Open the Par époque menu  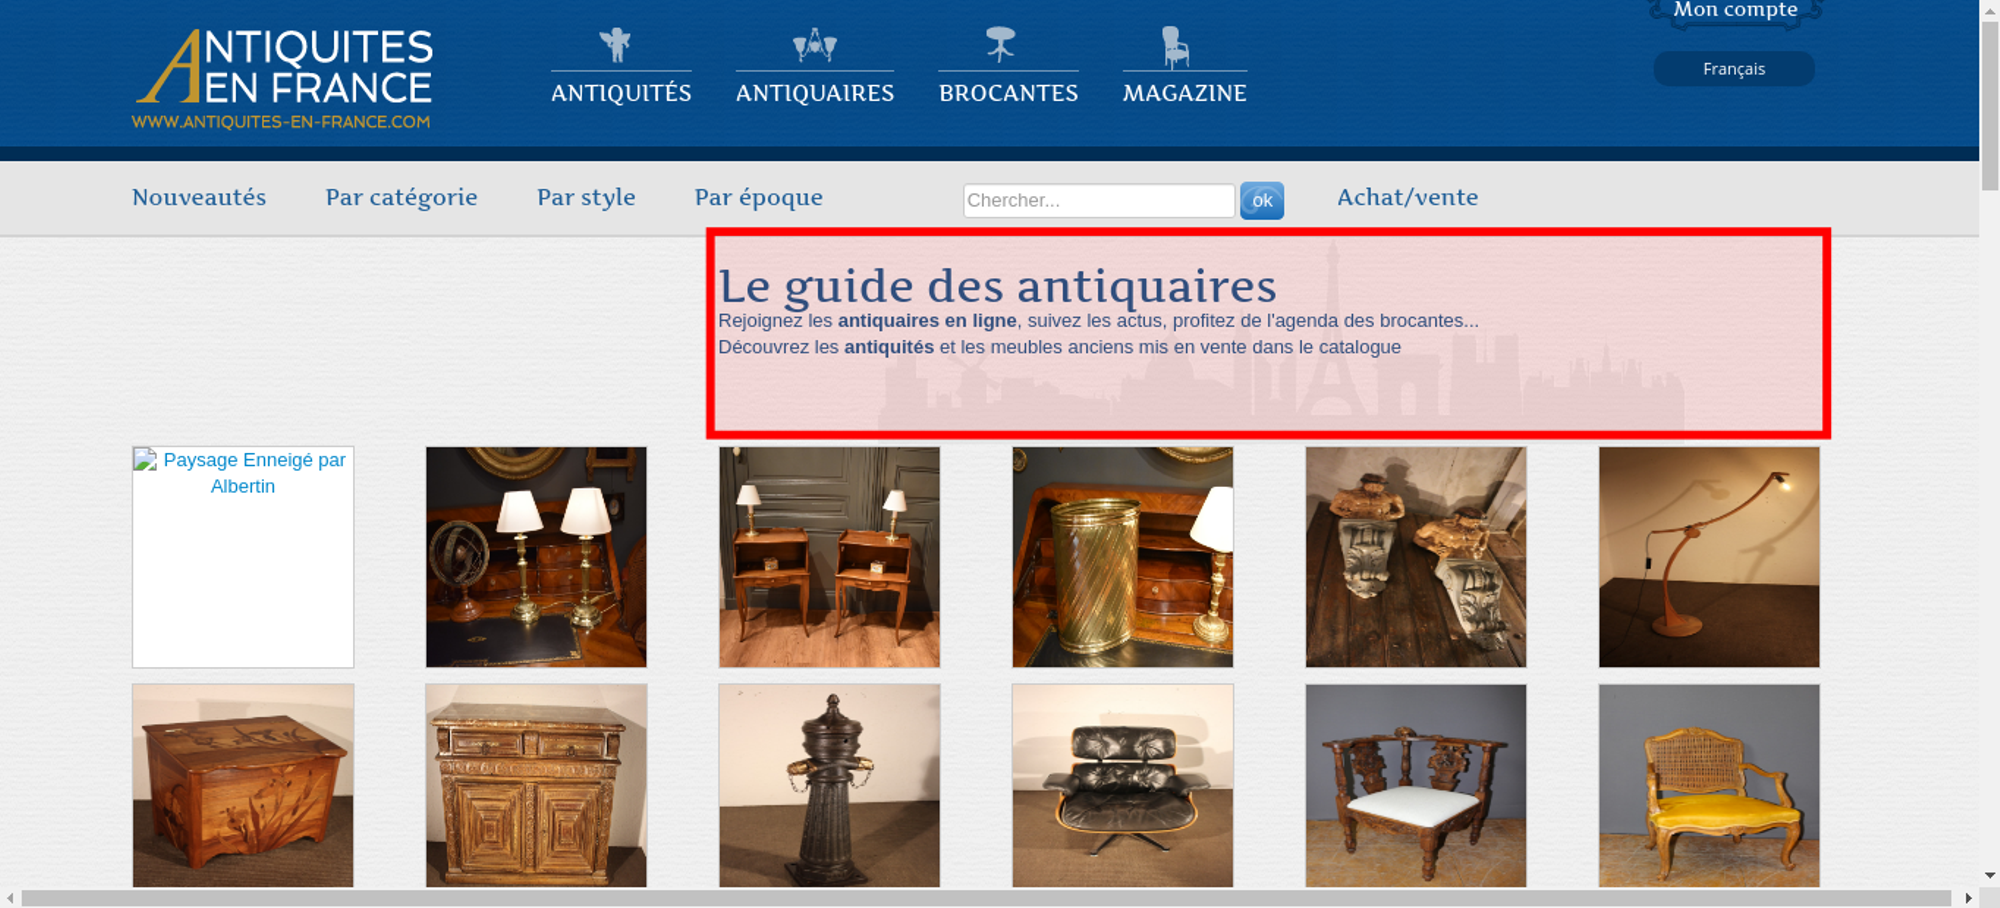coord(758,198)
